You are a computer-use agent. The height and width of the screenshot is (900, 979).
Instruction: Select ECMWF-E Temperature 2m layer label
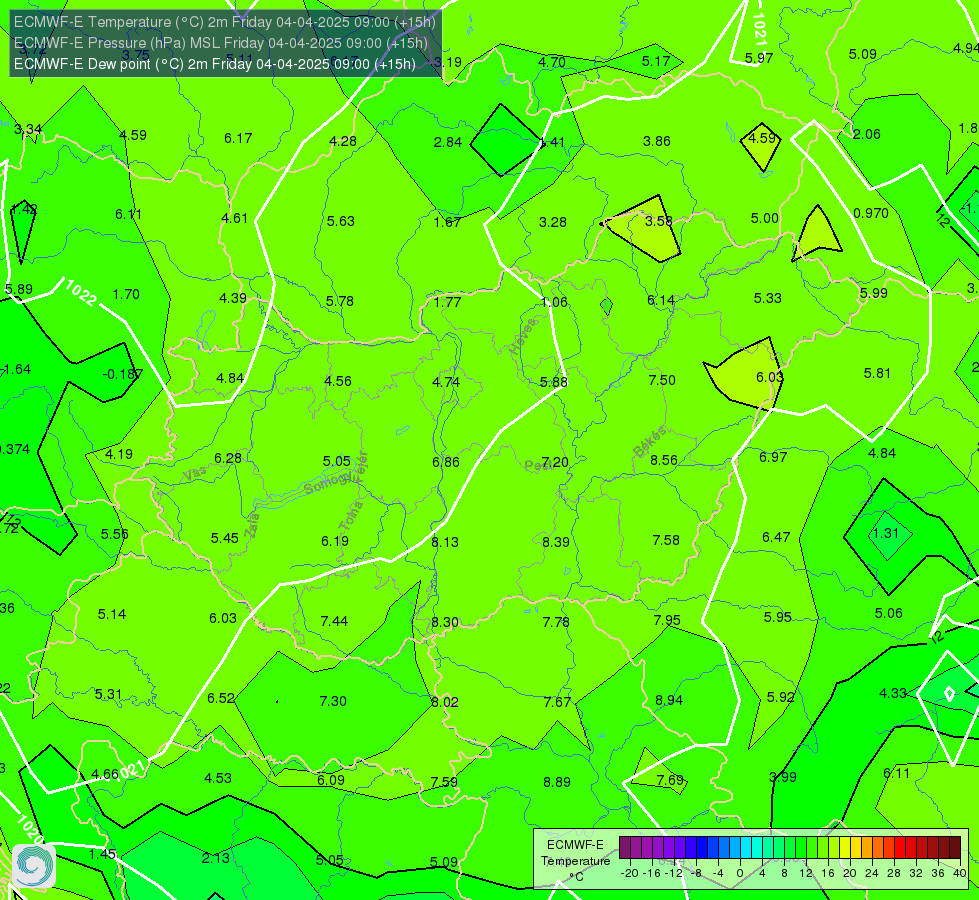coord(225,22)
